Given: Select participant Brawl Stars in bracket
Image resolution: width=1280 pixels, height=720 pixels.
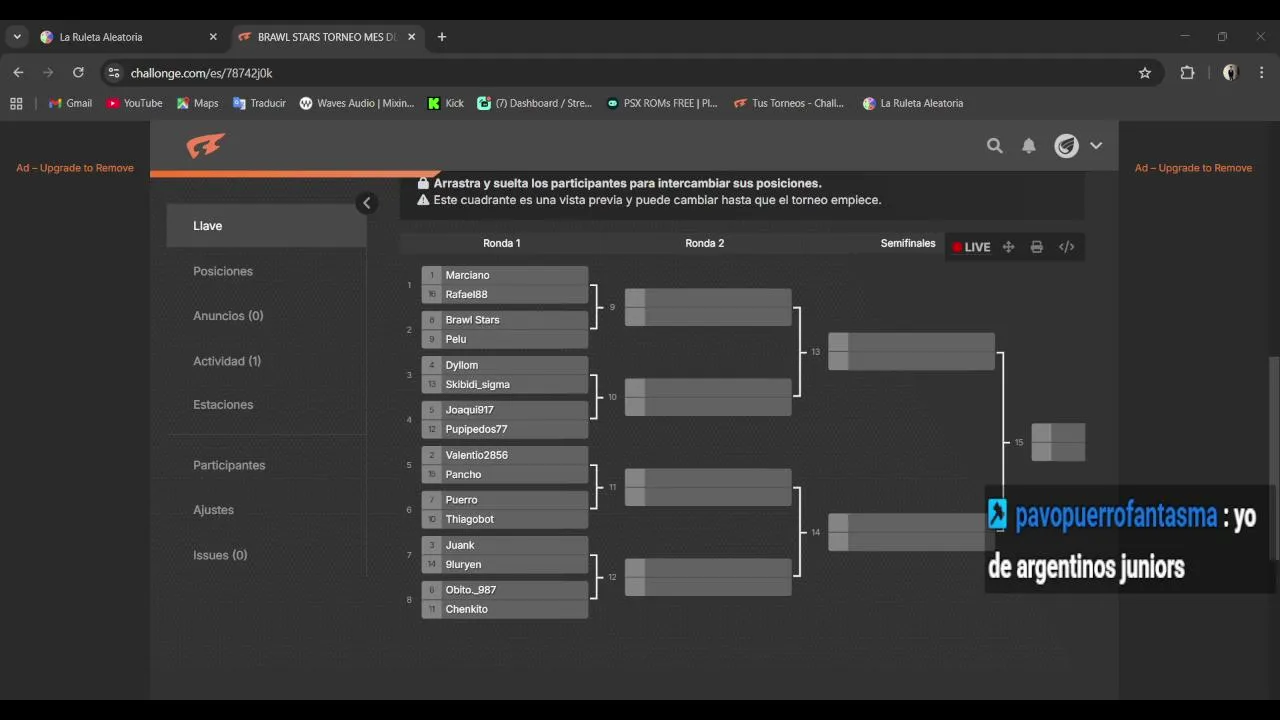Looking at the screenshot, I should [505, 320].
